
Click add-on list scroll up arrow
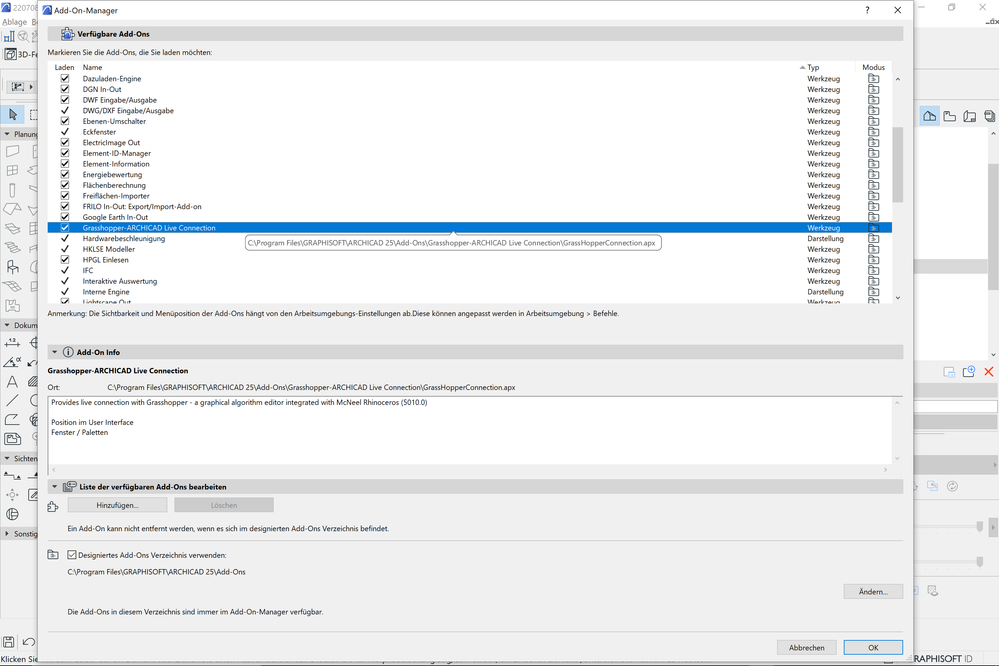coord(898,80)
